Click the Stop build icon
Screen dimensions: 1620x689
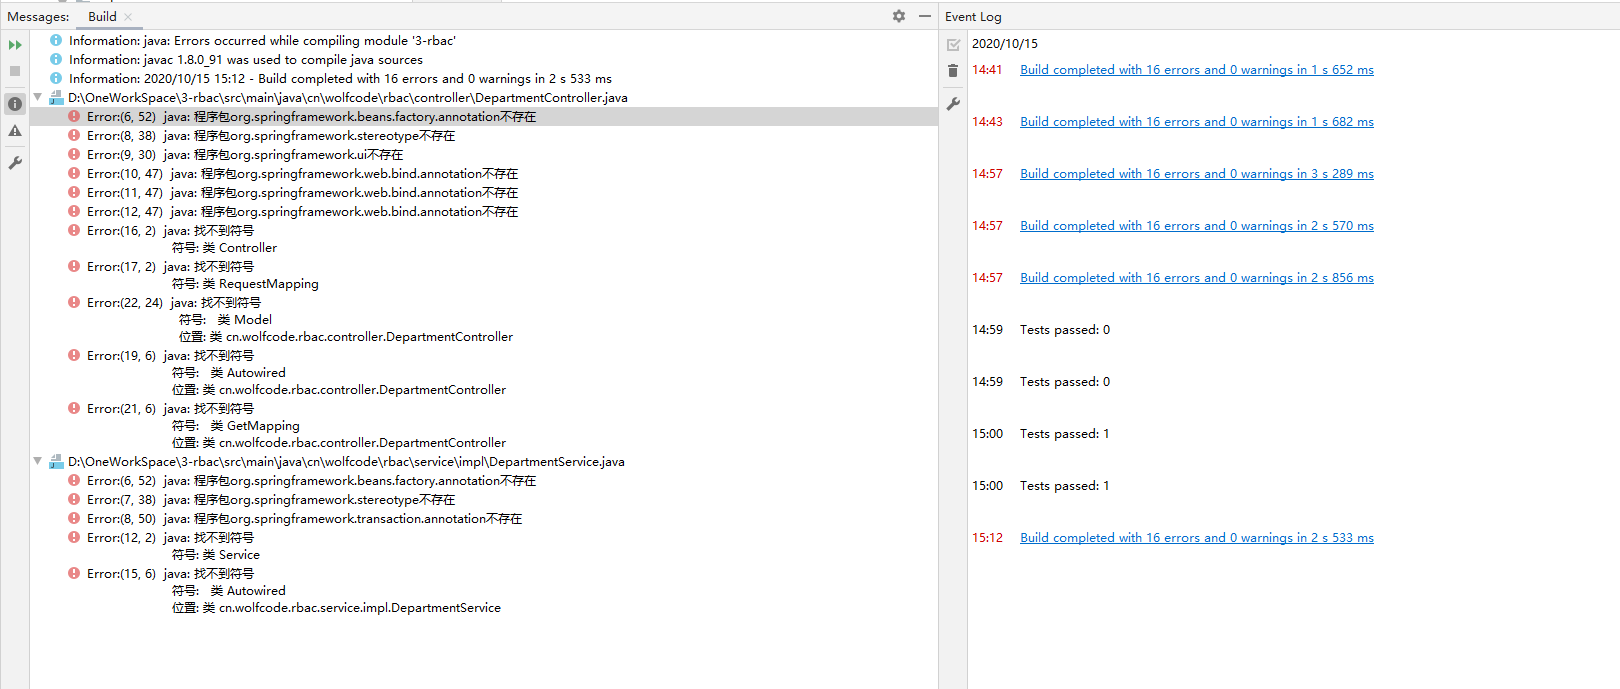point(15,71)
